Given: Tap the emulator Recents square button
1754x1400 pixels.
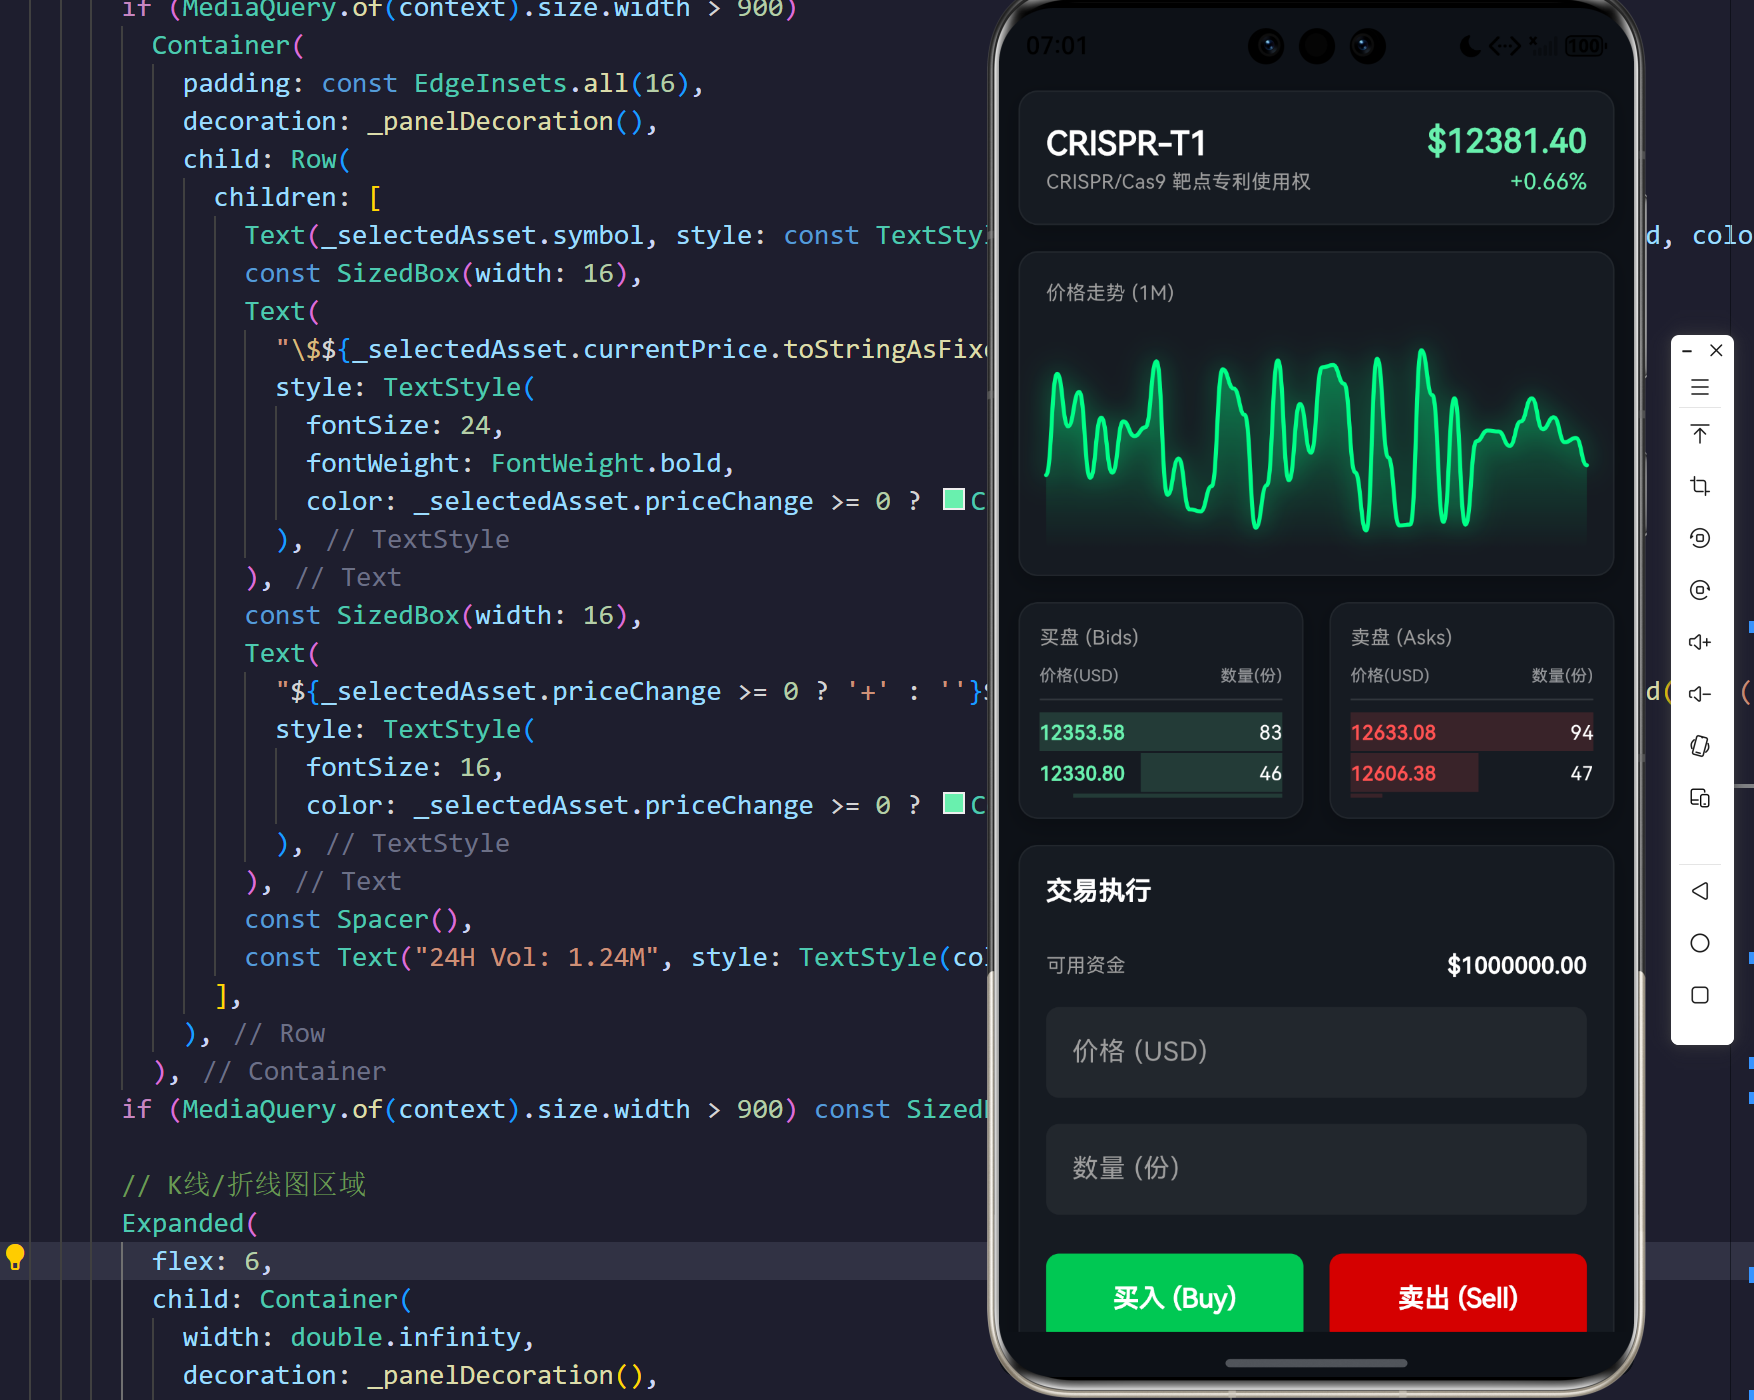Looking at the screenshot, I should pos(1700,995).
